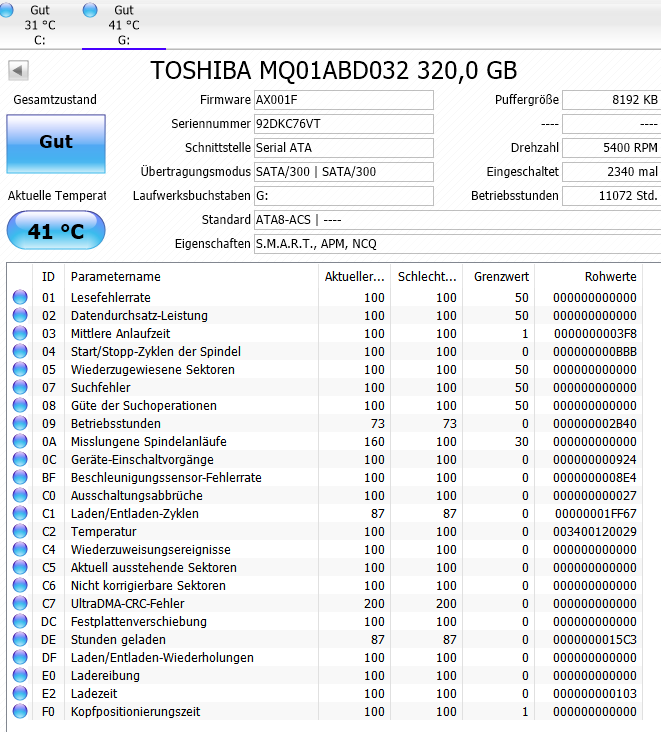Click status icon of row 09 Betriebsstunden
This screenshot has height=732, width=661.
pyautogui.click(x=20, y=423)
